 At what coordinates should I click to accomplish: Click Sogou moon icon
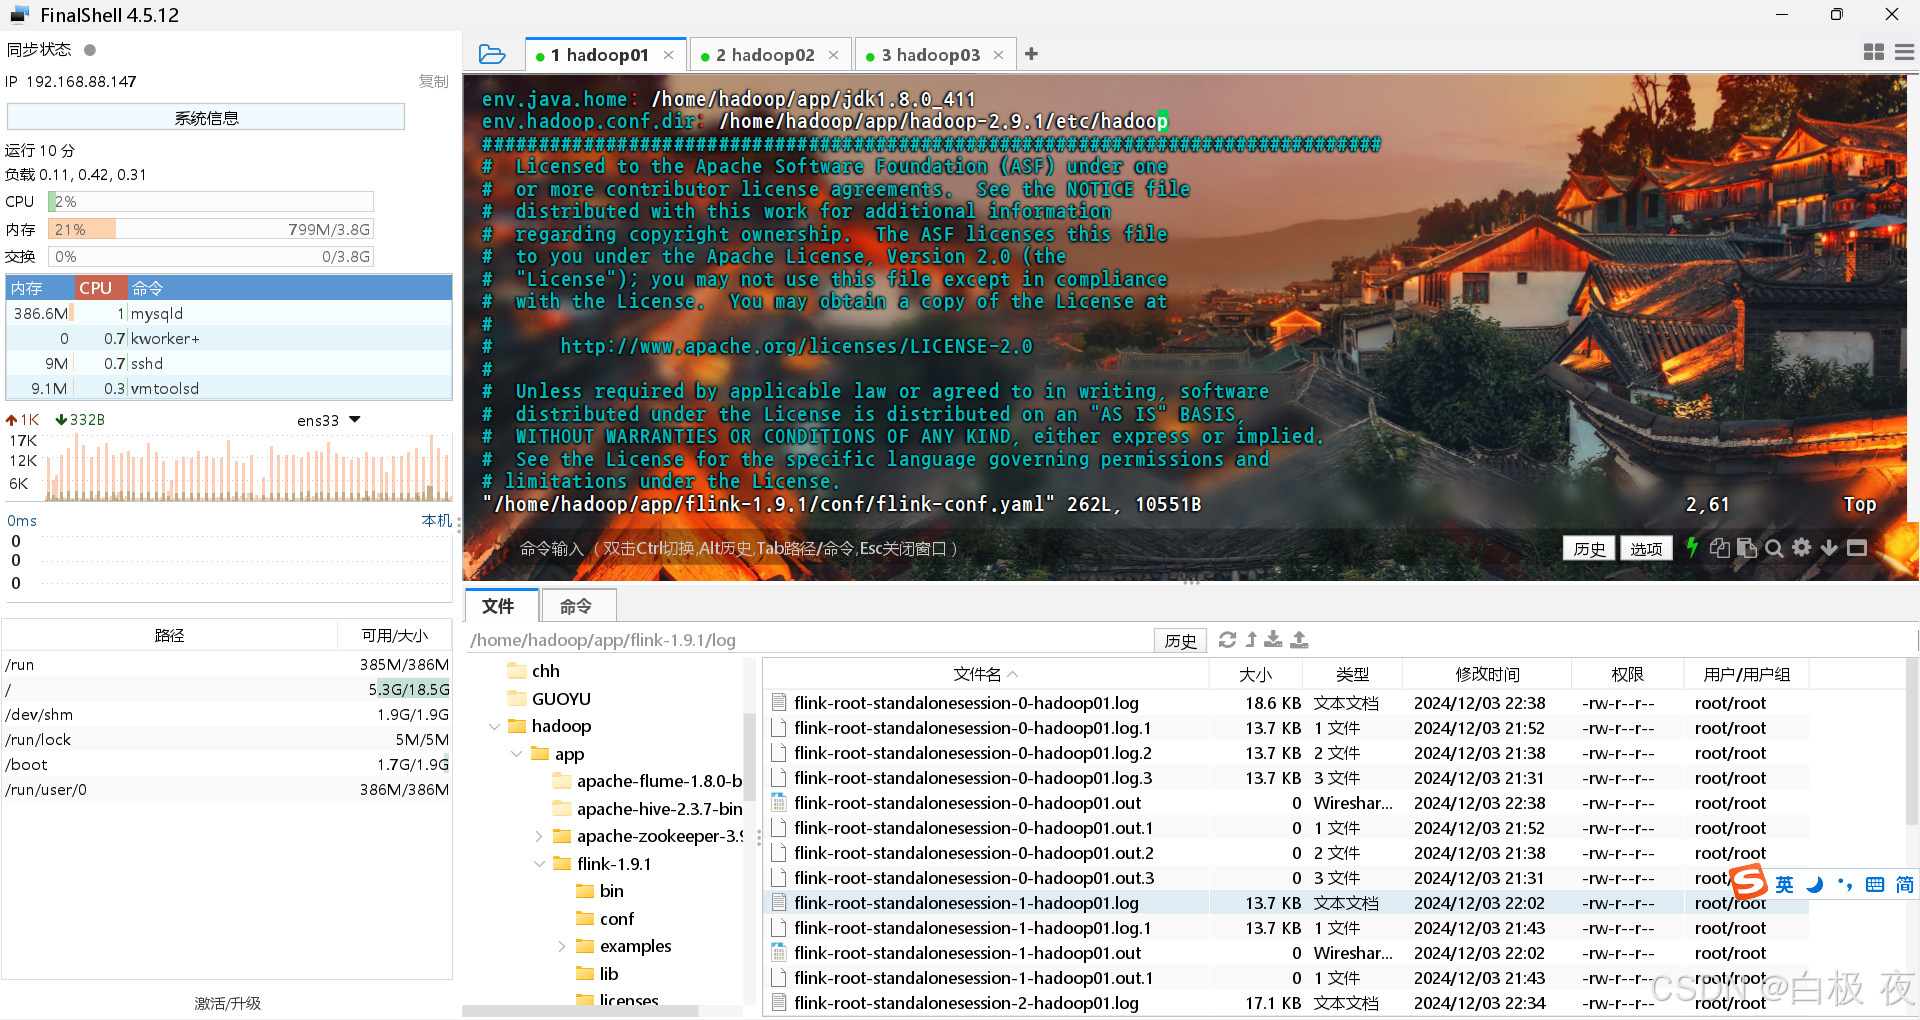pos(1815,884)
